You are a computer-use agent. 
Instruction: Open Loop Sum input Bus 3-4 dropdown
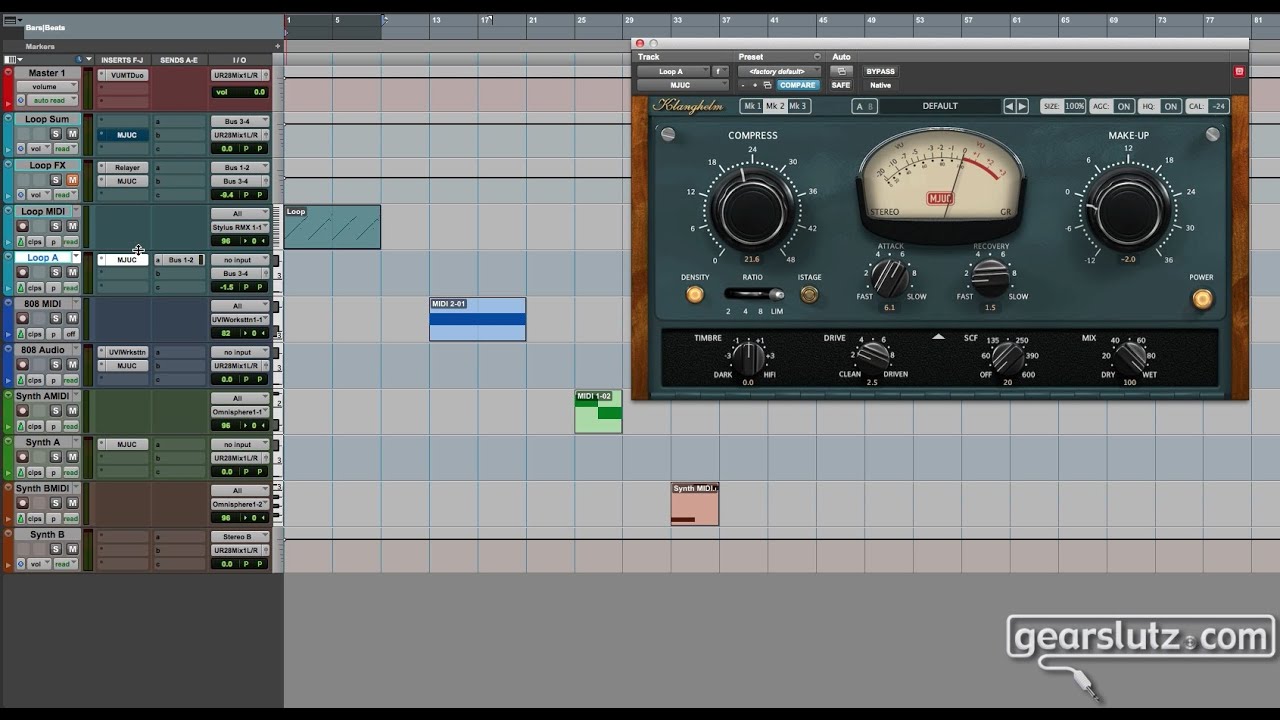pos(240,121)
